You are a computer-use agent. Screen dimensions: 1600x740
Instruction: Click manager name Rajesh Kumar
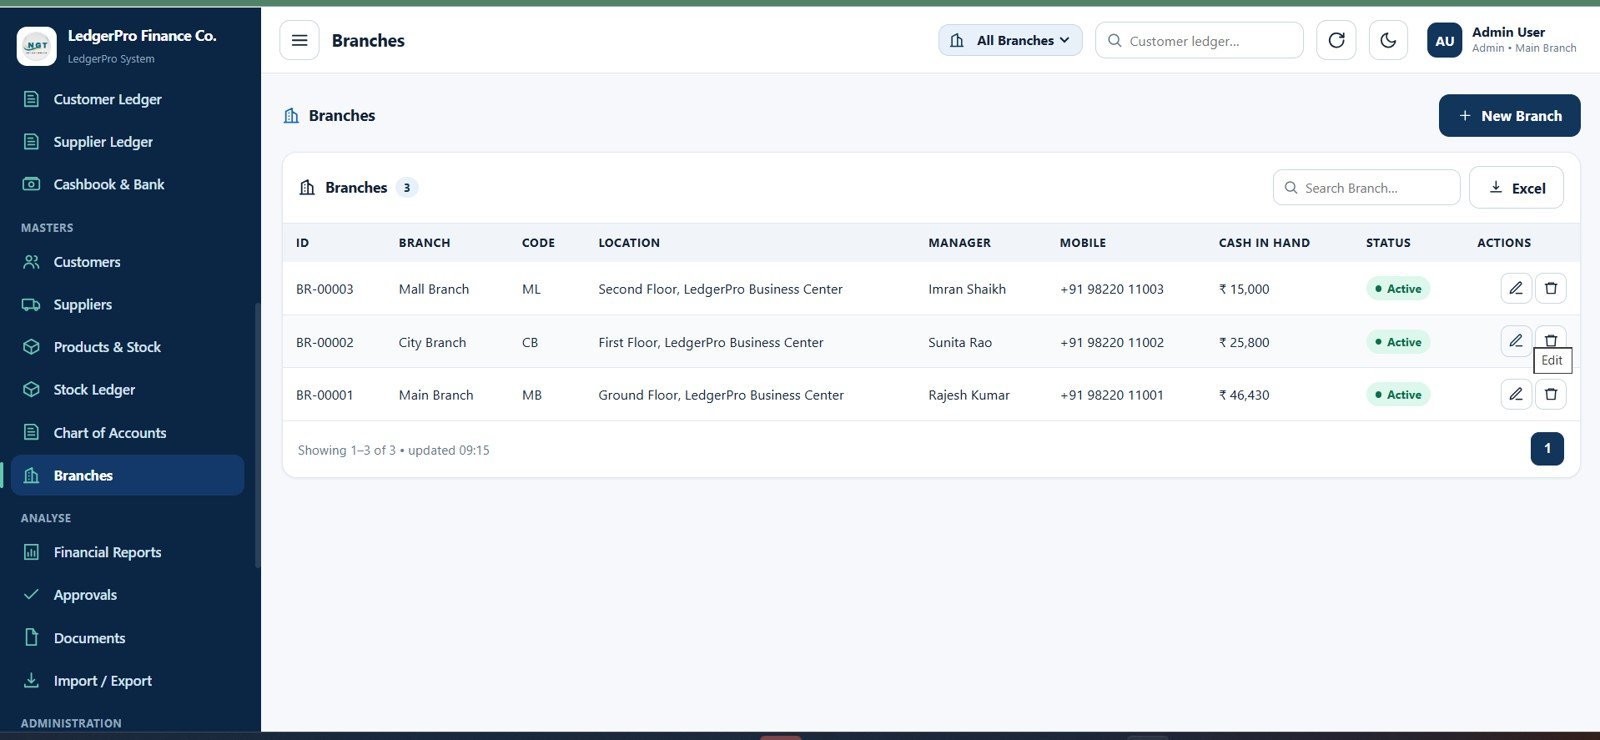pyautogui.click(x=969, y=395)
